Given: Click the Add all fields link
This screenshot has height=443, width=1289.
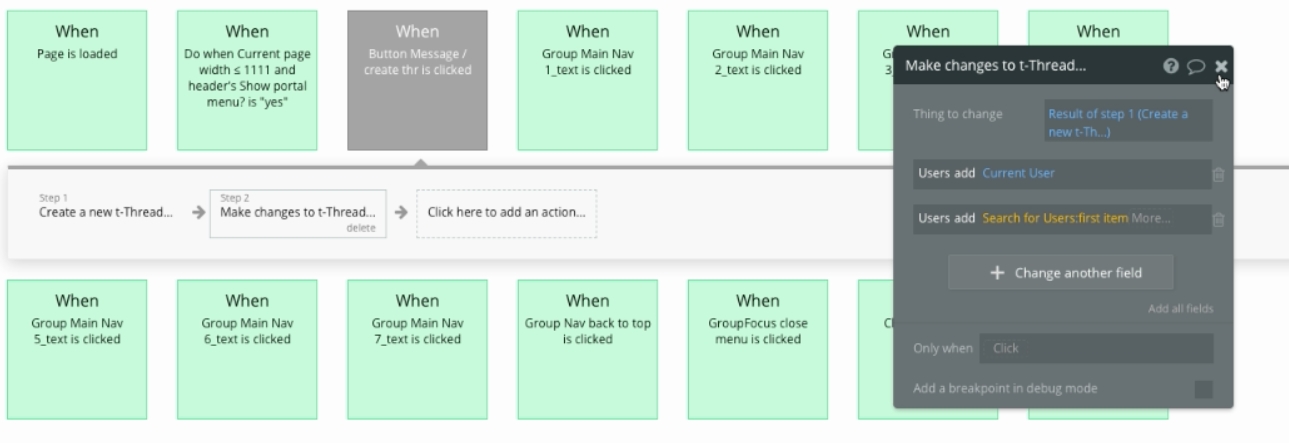Looking at the screenshot, I should [1180, 309].
